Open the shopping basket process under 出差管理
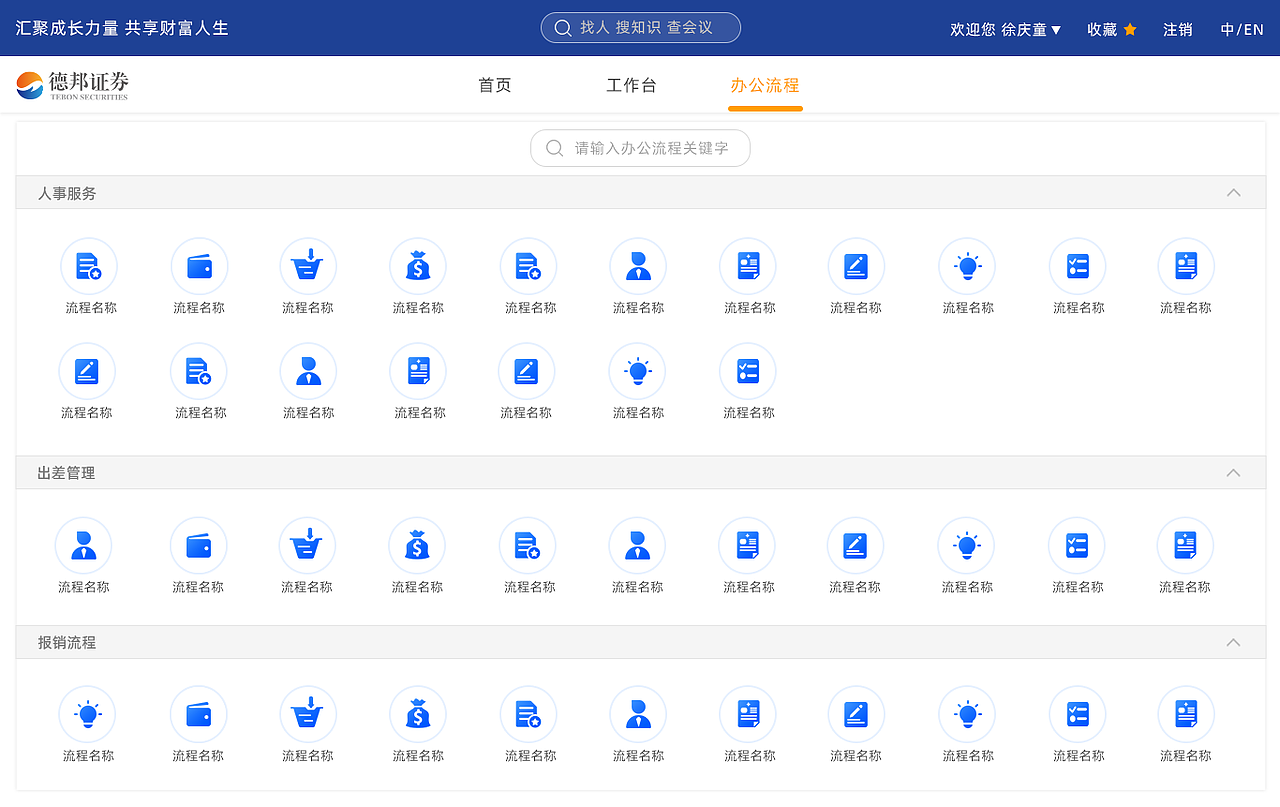This screenshot has width=1280, height=807. [x=307, y=546]
